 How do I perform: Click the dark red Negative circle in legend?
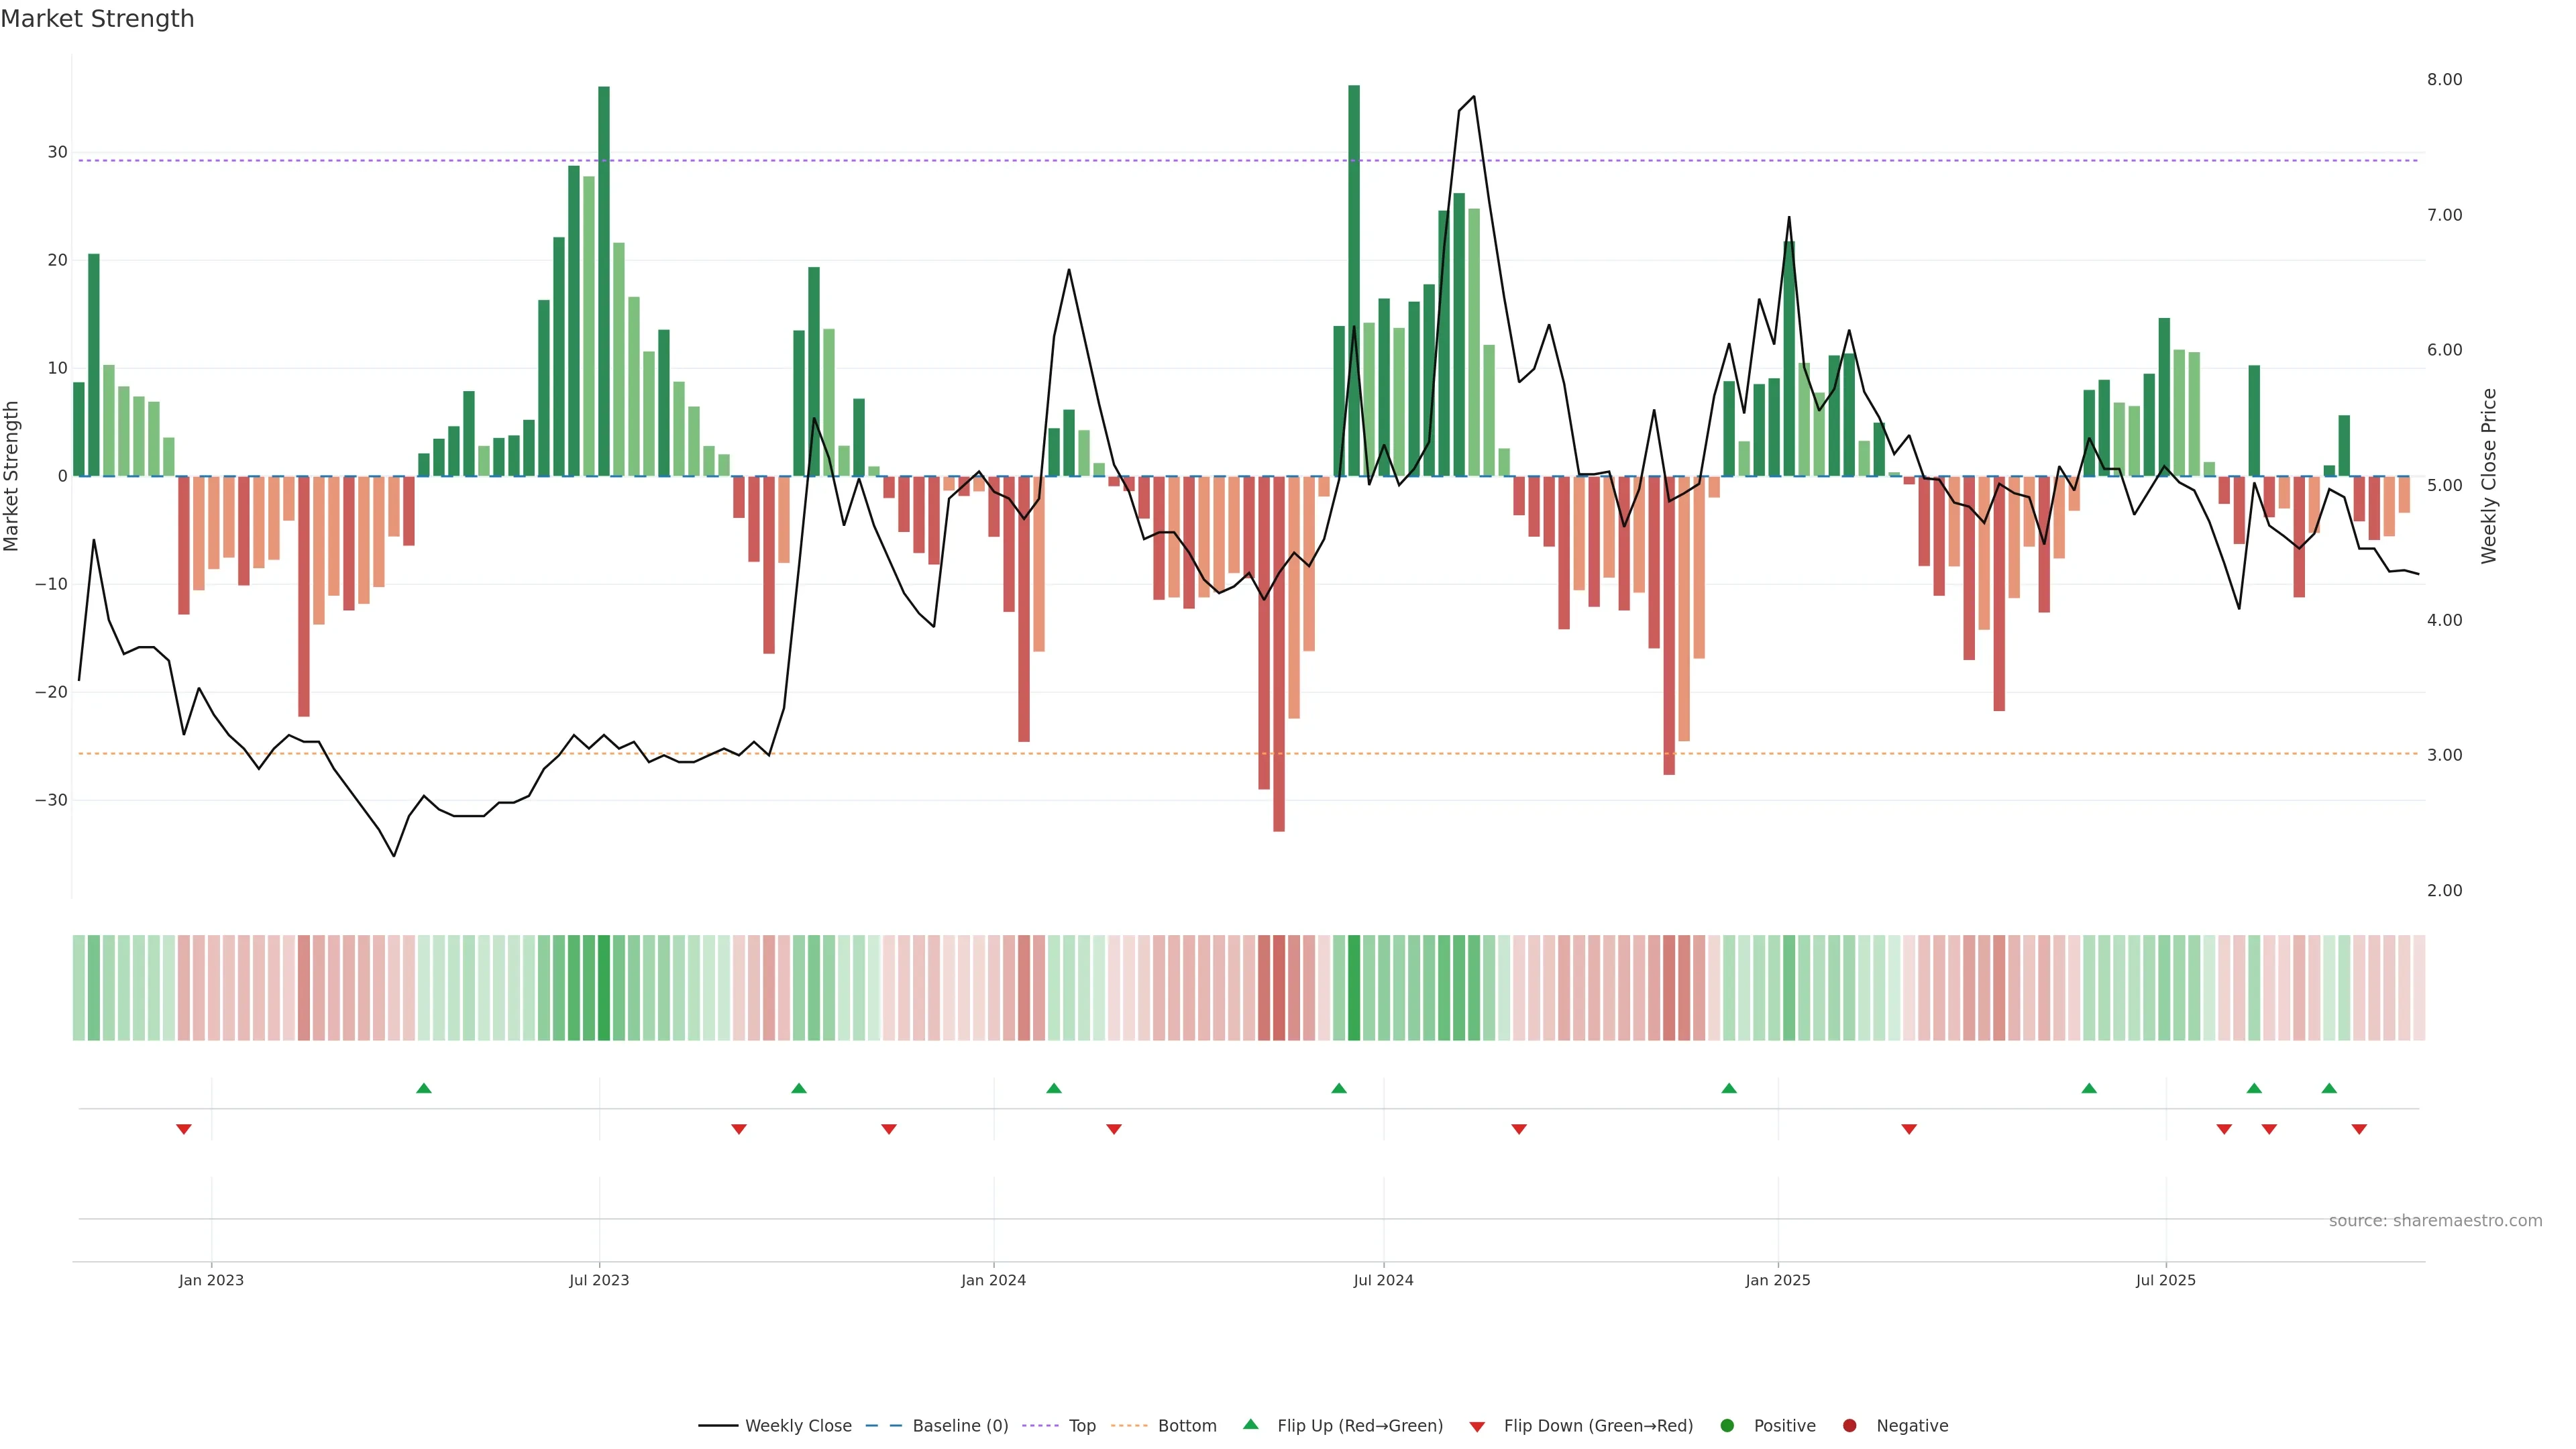1849,1426
